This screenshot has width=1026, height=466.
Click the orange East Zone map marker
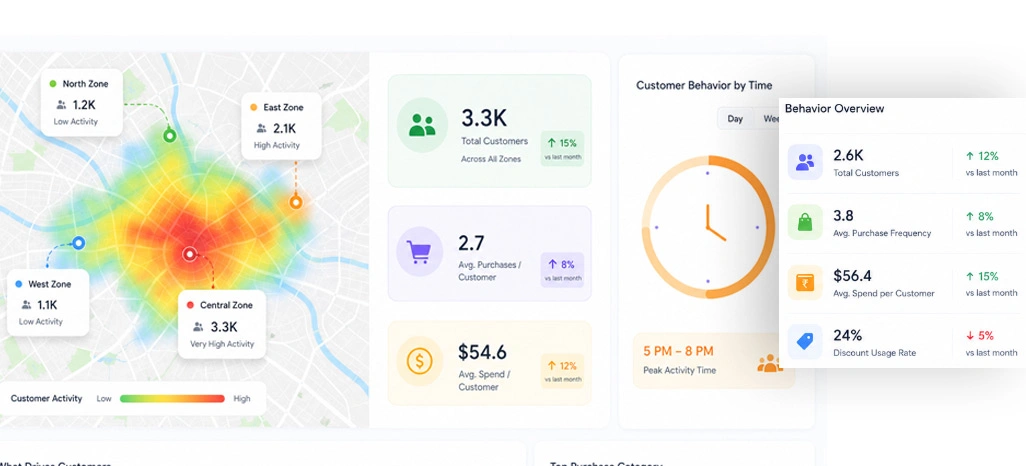click(x=296, y=202)
